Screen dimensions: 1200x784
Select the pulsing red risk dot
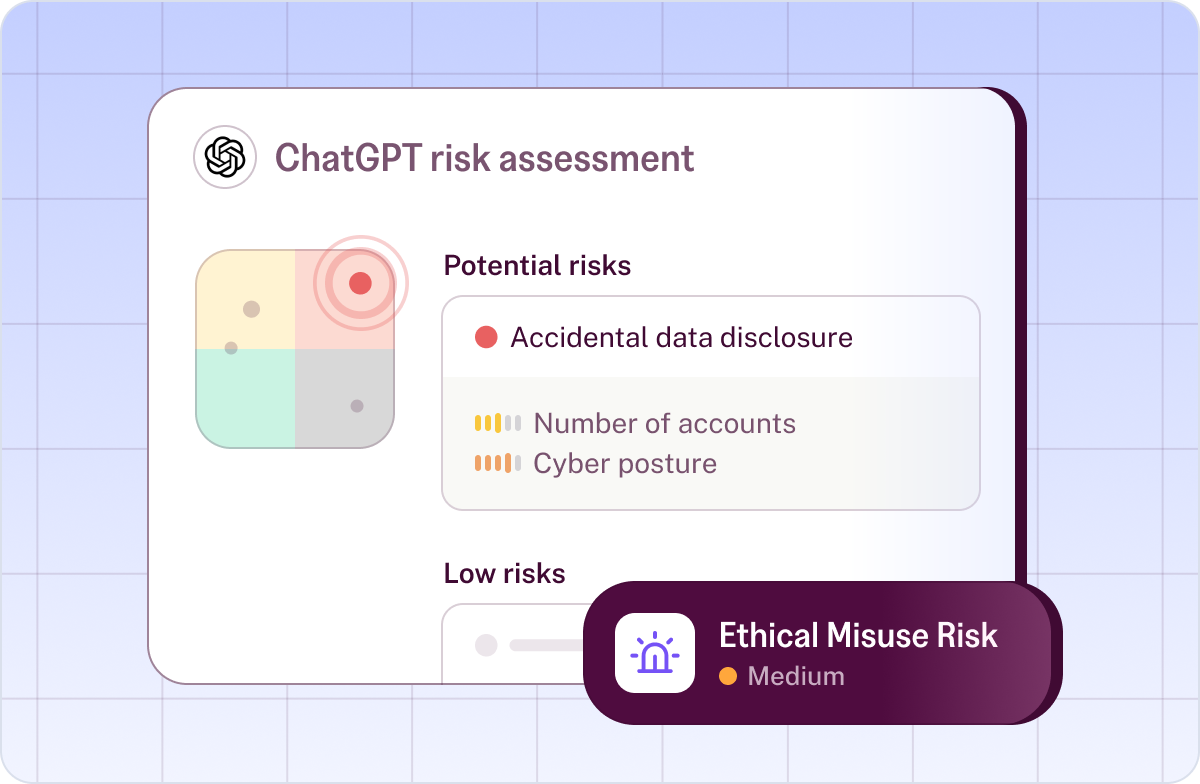click(361, 283)
